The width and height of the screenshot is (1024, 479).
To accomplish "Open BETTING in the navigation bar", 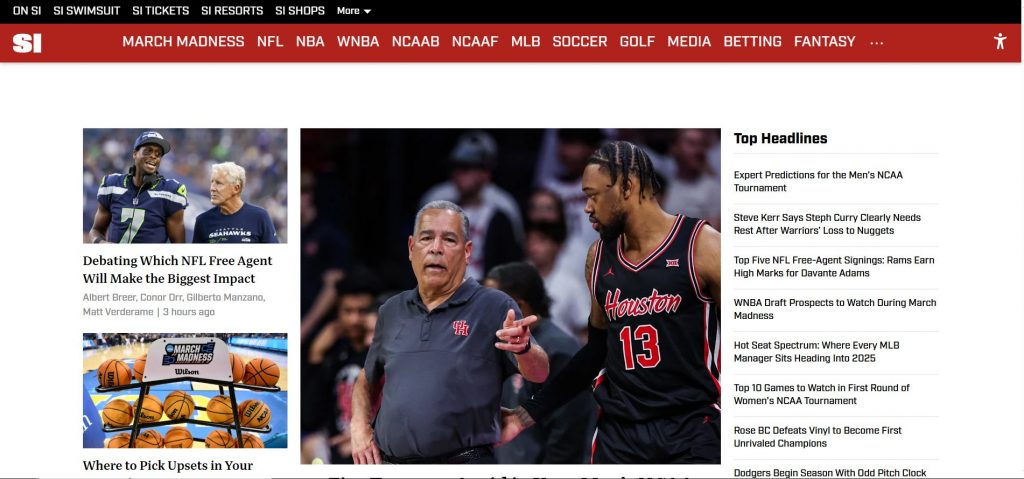I will (752, 41).
